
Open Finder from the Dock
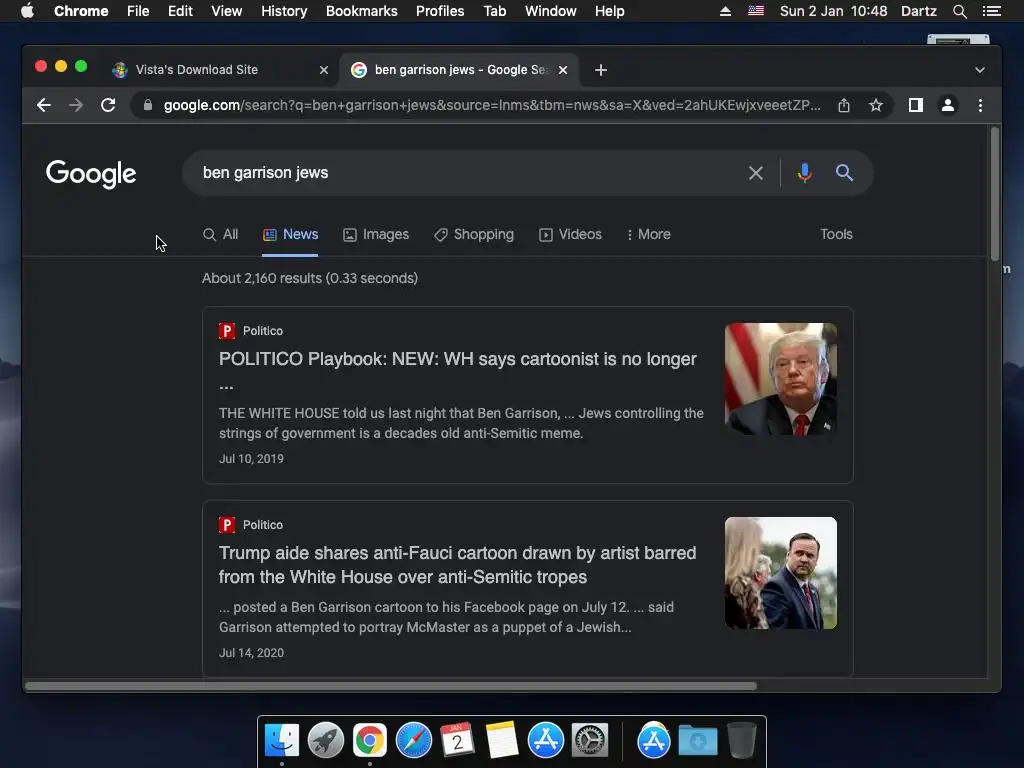point(282,741)
